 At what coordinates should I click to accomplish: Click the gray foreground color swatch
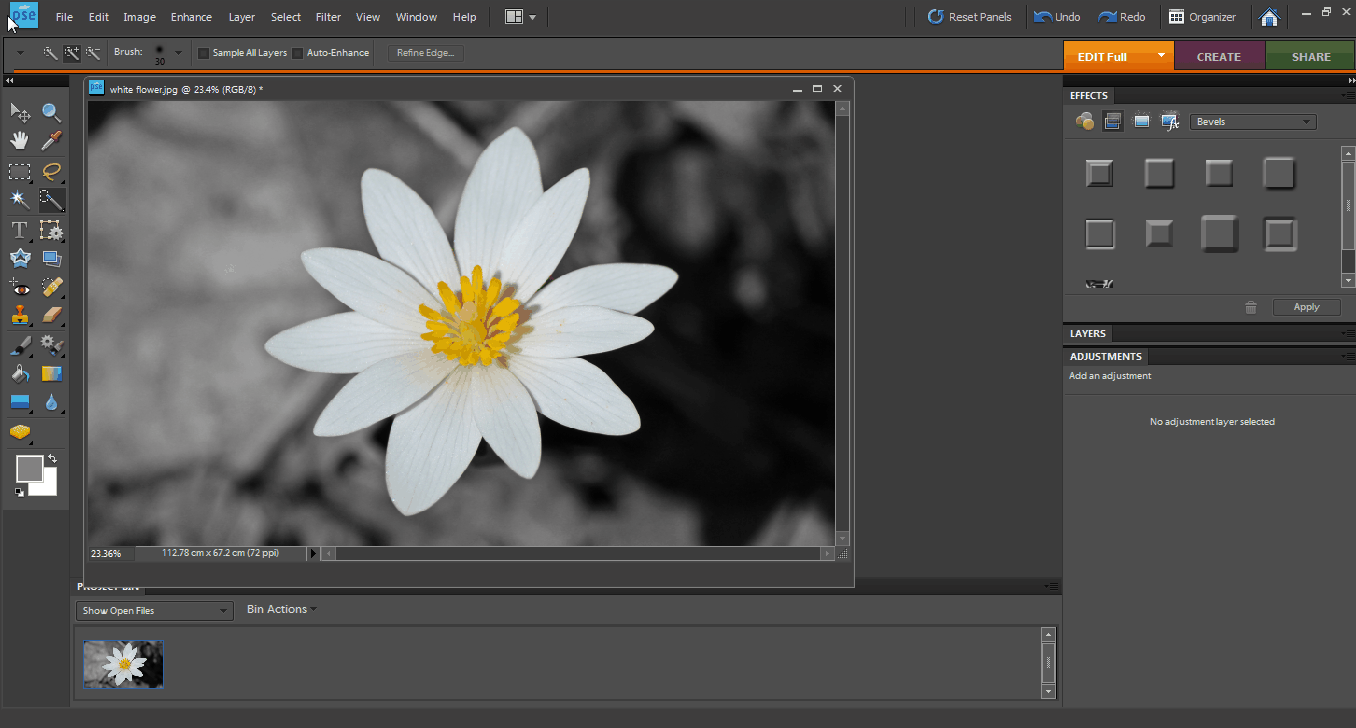[x=28, y=467]
